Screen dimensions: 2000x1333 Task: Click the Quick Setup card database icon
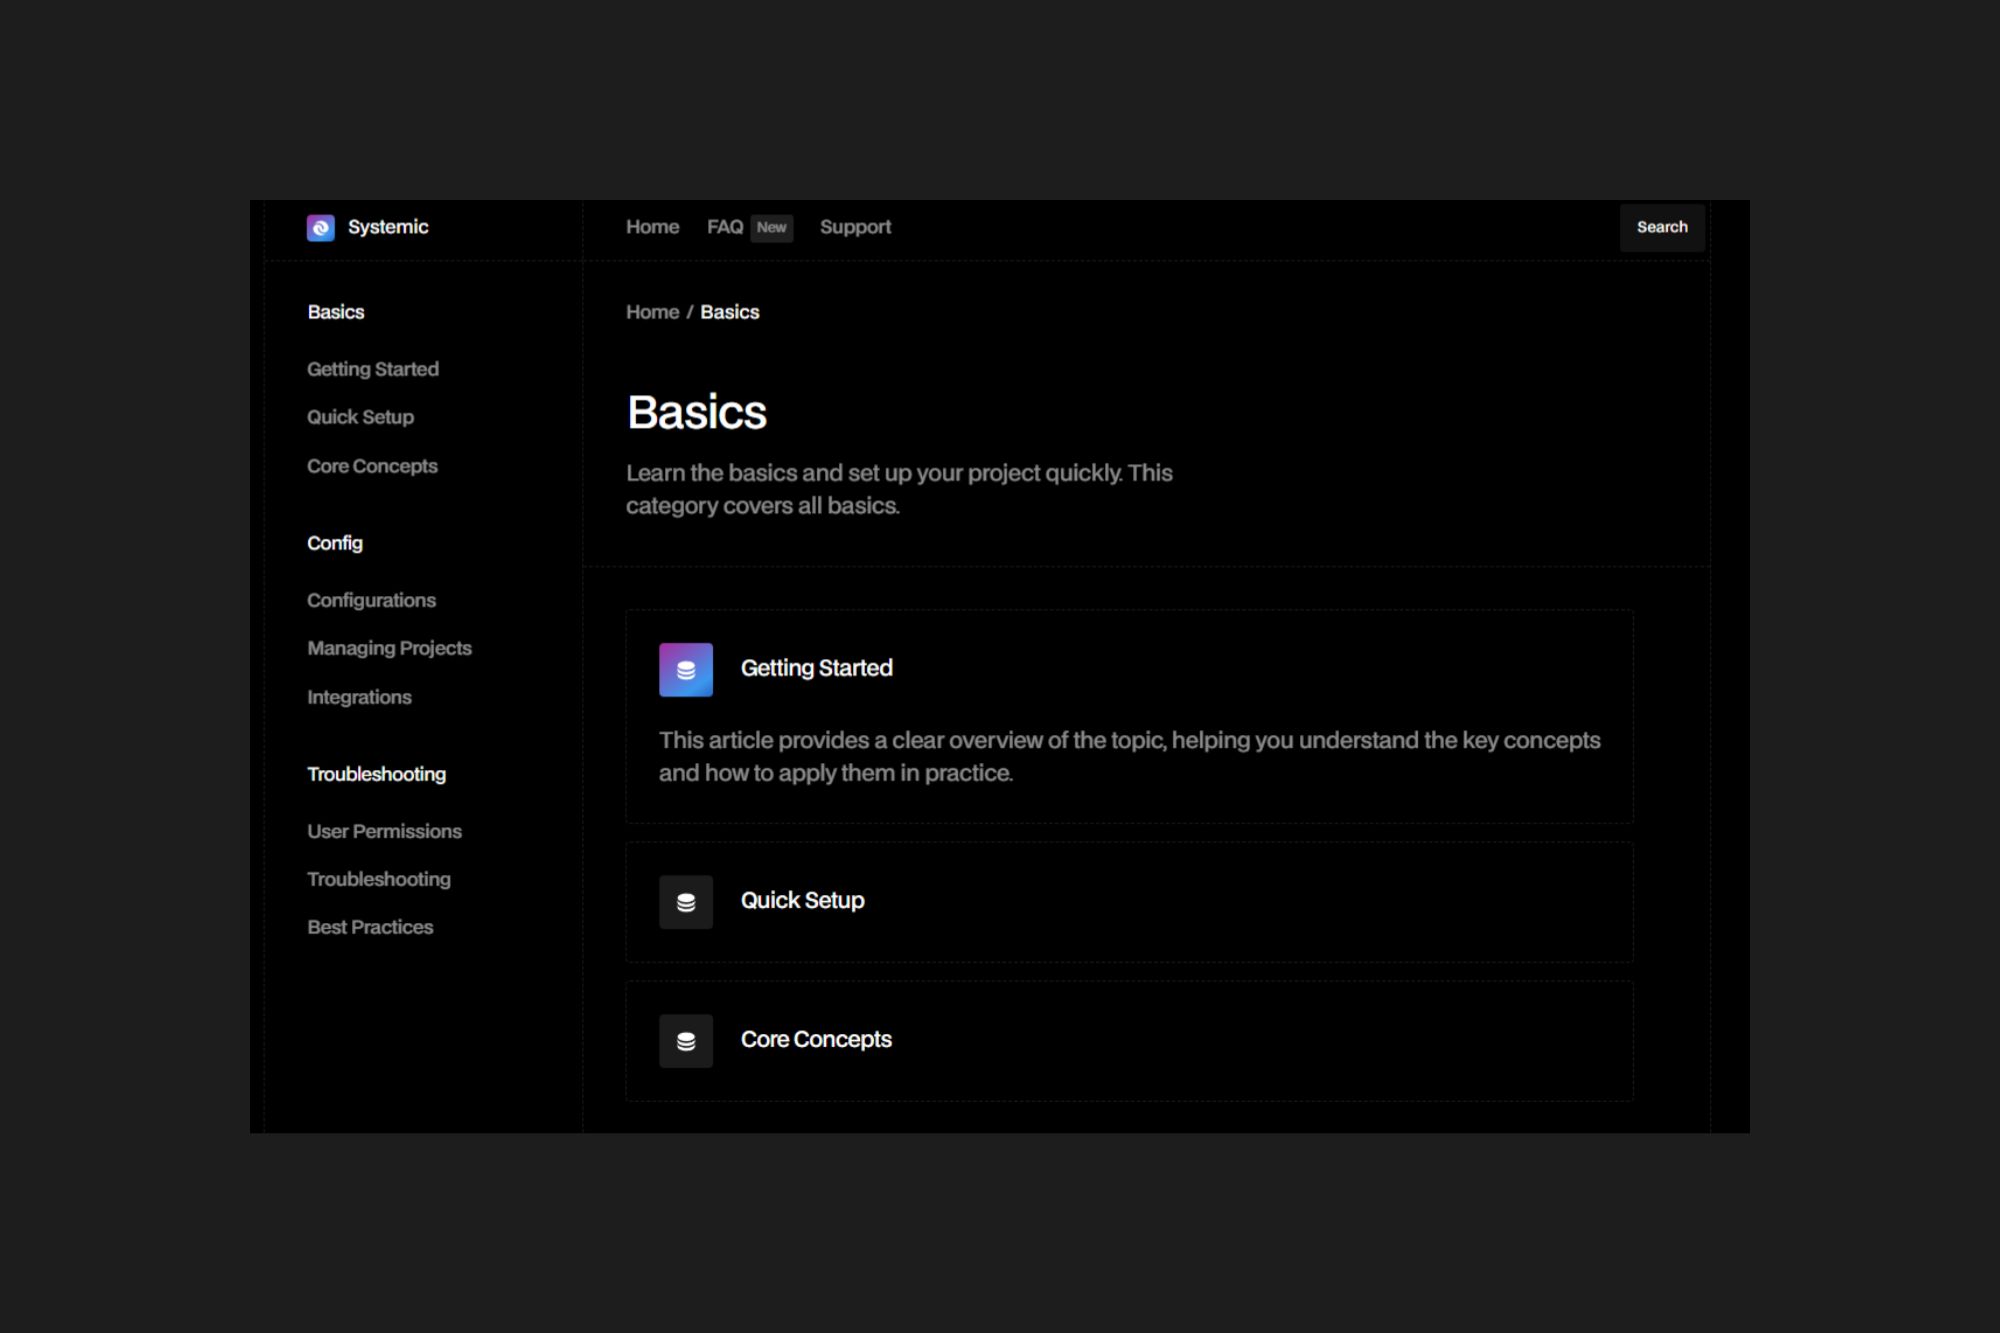[x=686, y=902]
